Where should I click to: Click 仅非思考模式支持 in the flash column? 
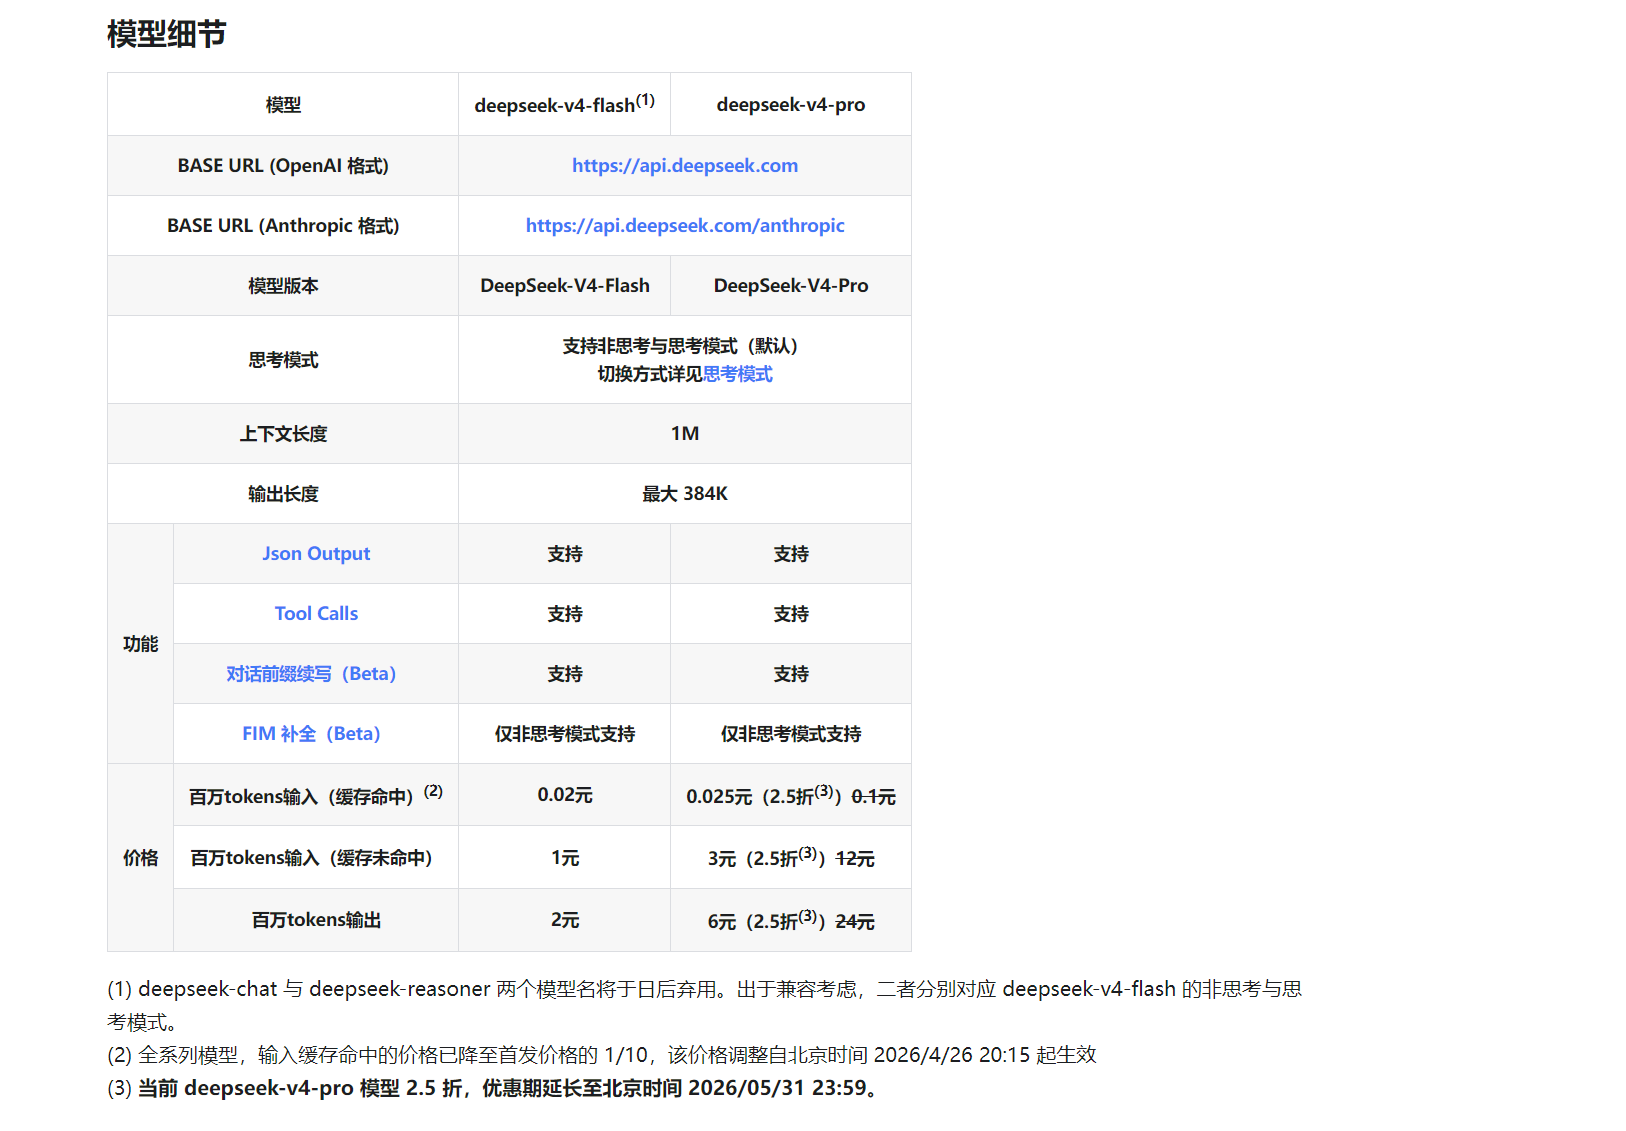pos(565,734)
